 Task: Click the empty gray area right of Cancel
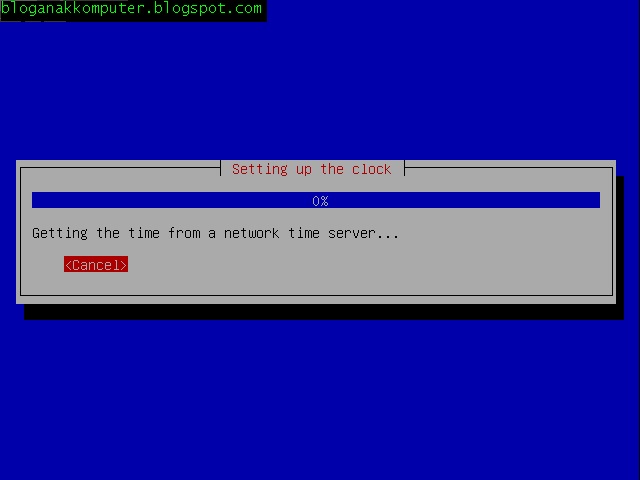point(367,264)
